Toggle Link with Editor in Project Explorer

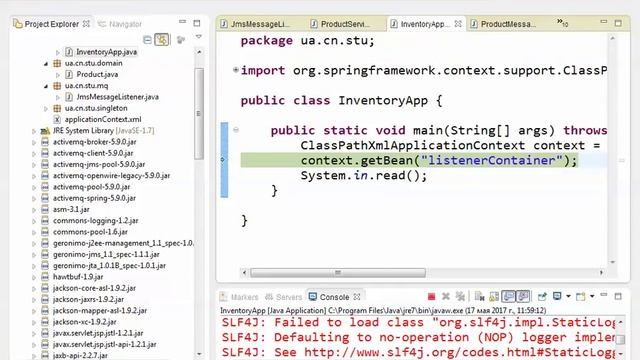tap(162, 40)
